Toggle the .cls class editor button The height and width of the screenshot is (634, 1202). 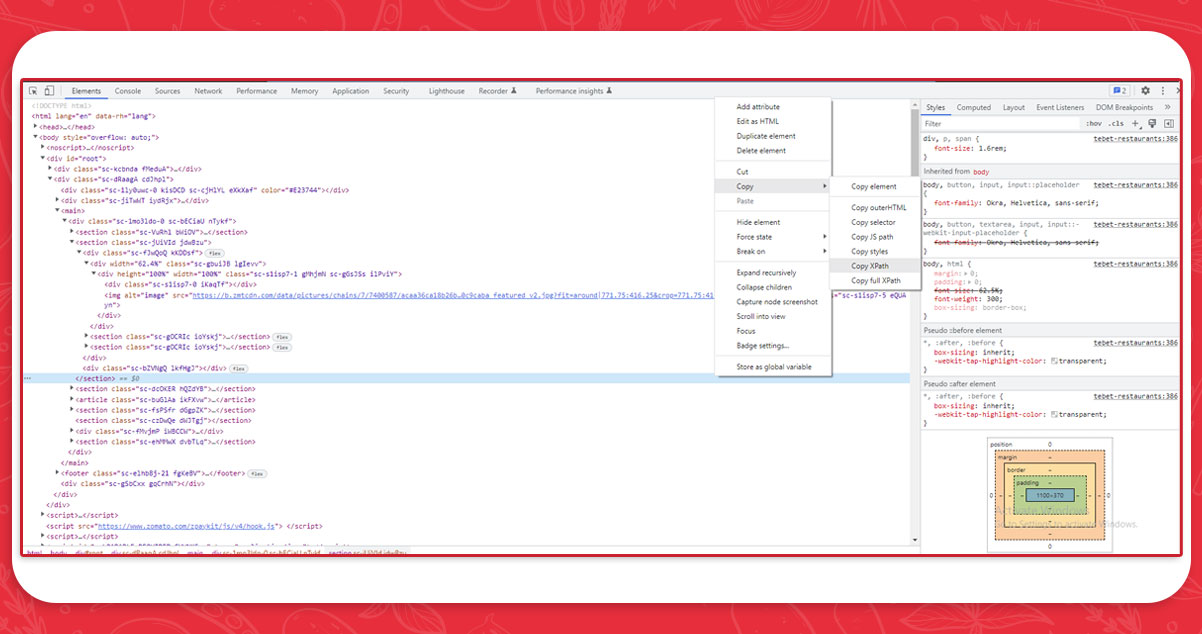click(x=1116, y=124)
